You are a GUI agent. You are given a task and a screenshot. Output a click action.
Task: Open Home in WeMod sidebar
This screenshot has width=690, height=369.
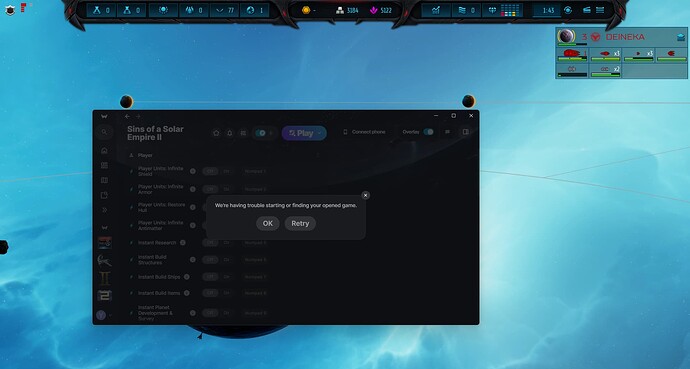coord(104,150)
